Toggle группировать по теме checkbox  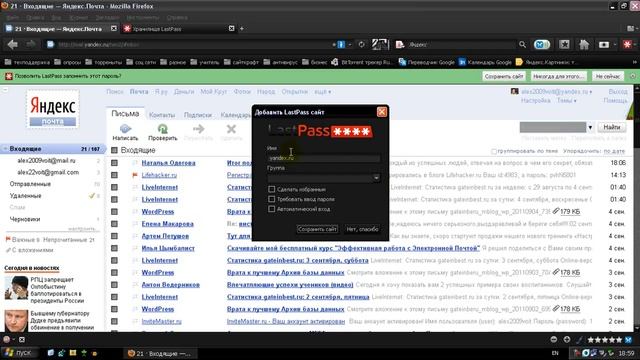[493, 151]
